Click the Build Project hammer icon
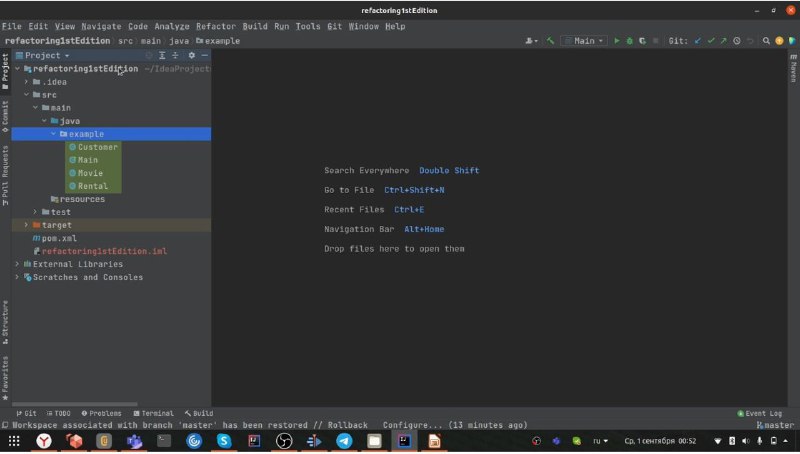The image size is (800, 454). 550,41
